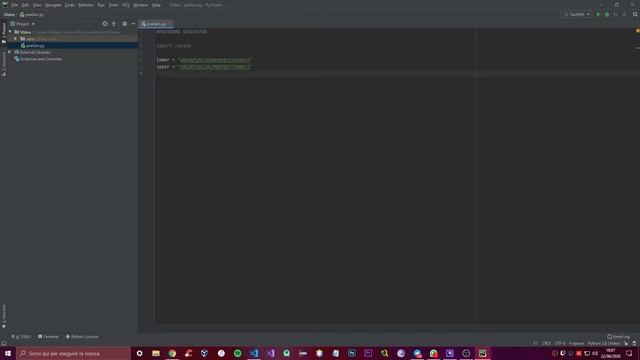Click the CRLF line separator in status bar

546,343
